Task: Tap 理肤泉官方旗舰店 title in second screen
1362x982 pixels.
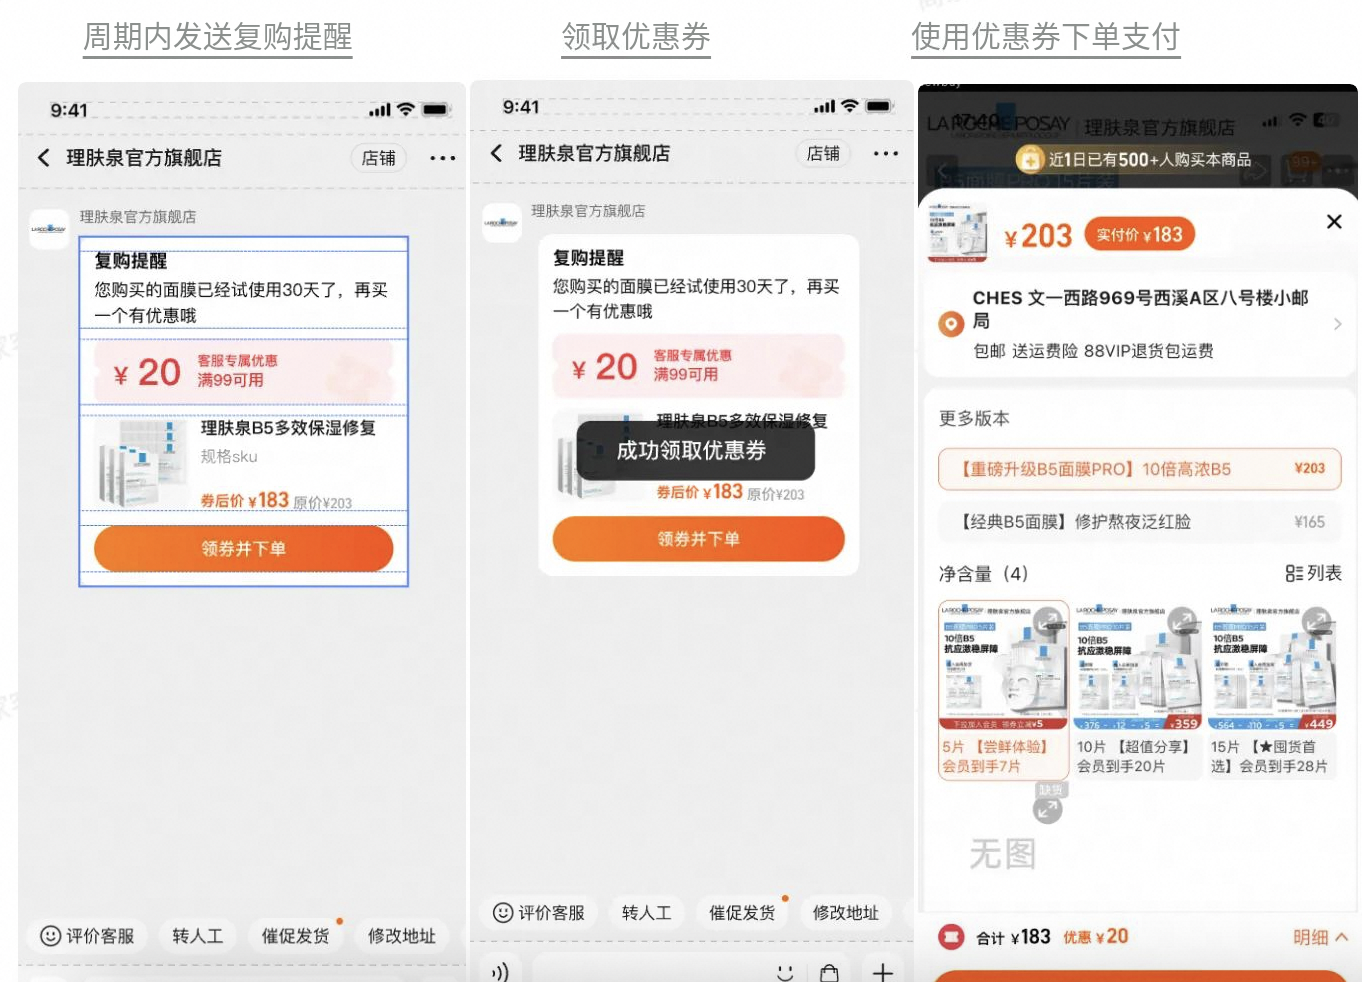Action: [594, 153]
